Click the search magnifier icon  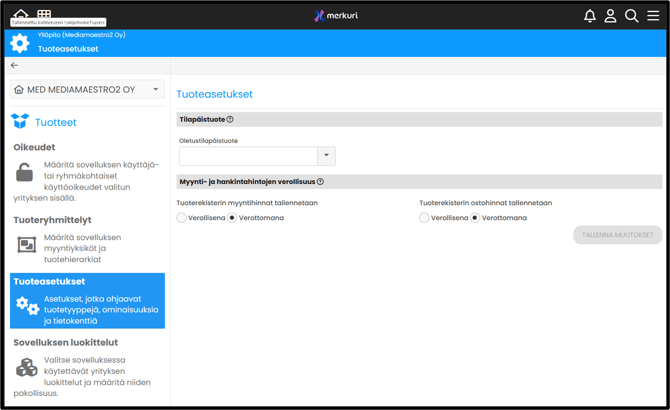point(631,16)
